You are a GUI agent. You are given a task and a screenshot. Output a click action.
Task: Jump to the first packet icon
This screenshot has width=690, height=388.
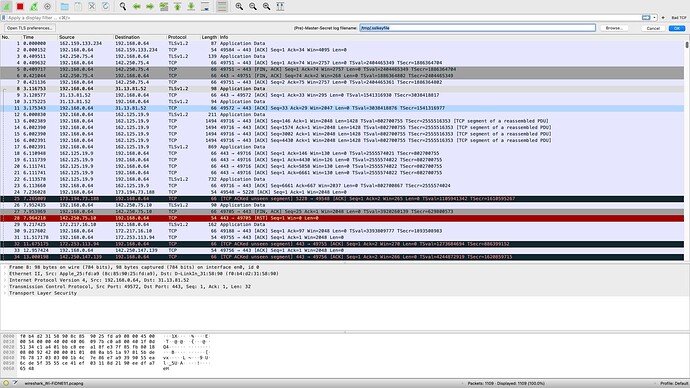tap(177, 6)
